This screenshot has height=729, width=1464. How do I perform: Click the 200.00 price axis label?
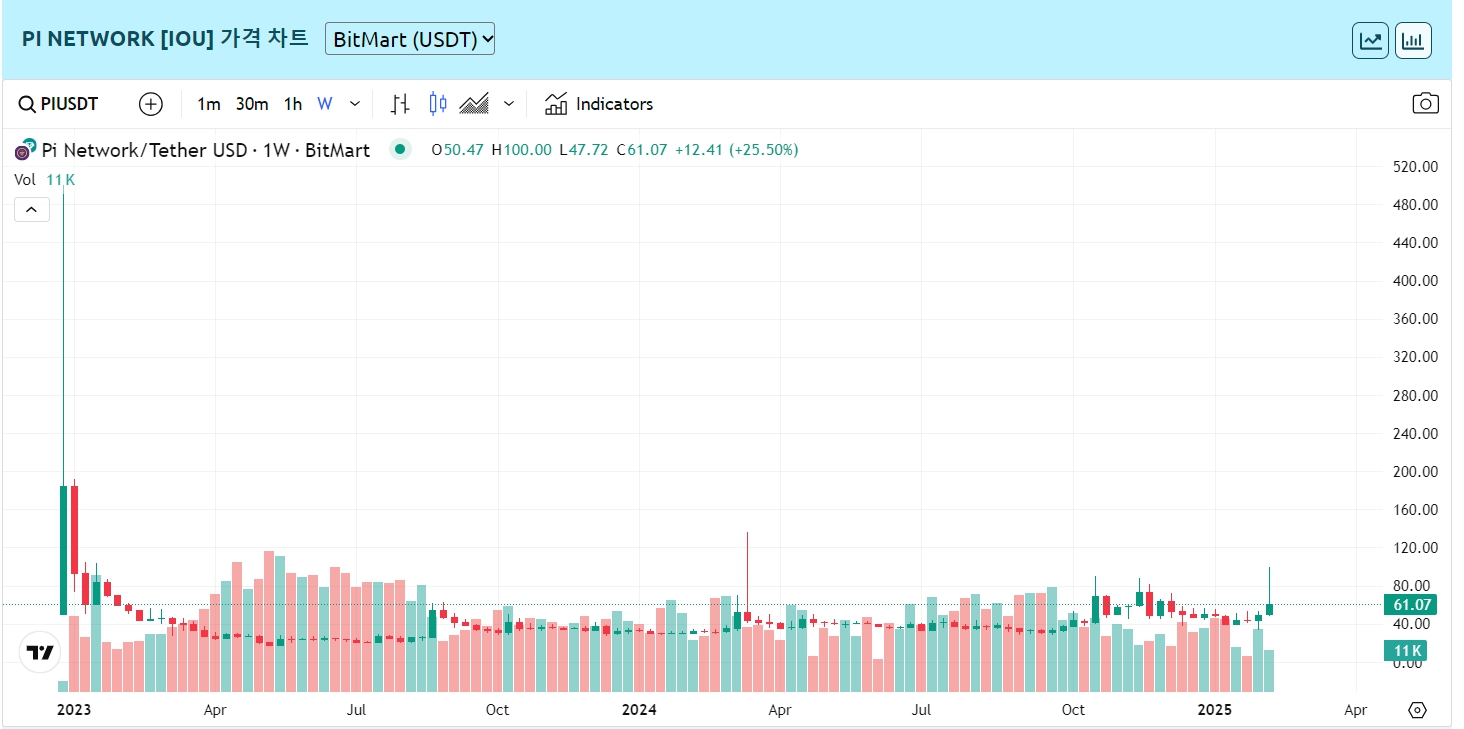[1415, 471]
